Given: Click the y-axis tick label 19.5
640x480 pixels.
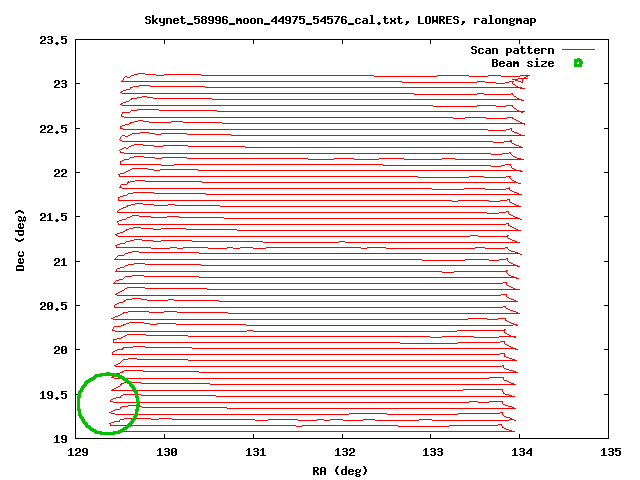Looking at the screenshot, I should coord(53,395).
